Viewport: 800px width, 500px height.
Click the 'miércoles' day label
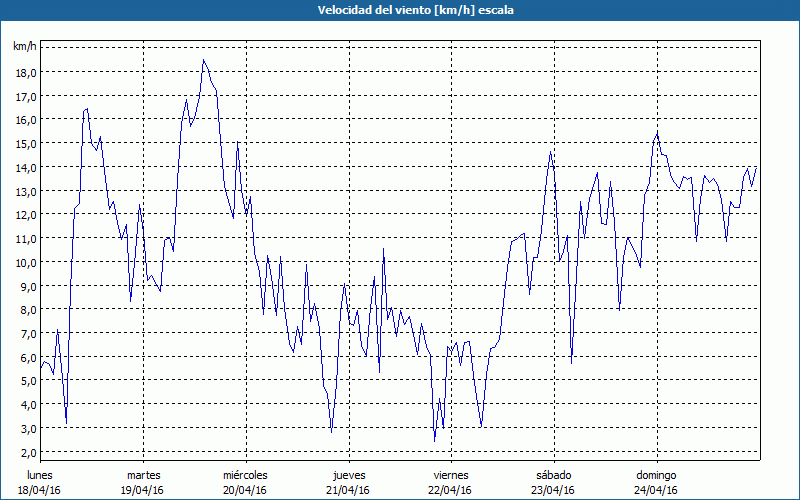pos(245,475)
